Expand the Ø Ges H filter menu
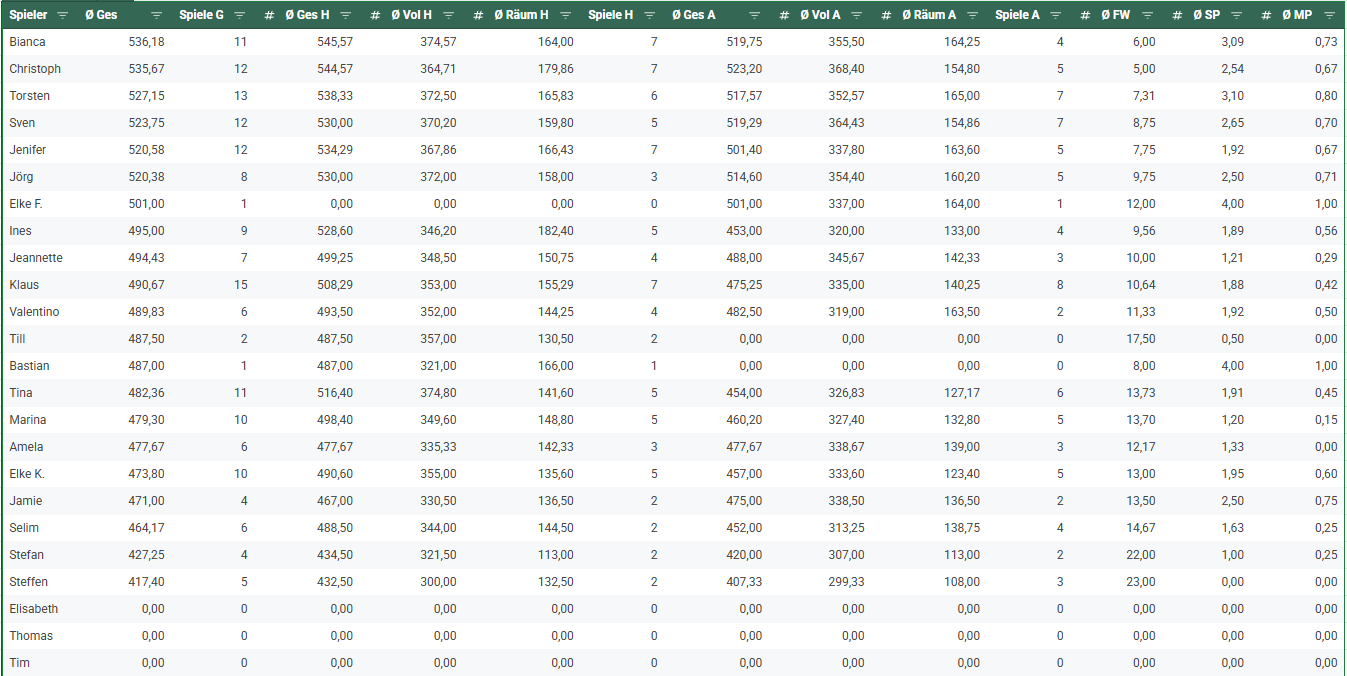1347x676 pixels. tap(345, 16)
